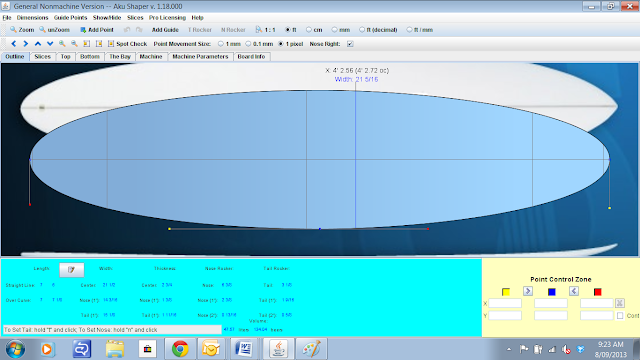Image resolution: width=640 pixels, height=360 pixels.
Task: Click the N Rocker button
Action: tap(233, 30)
